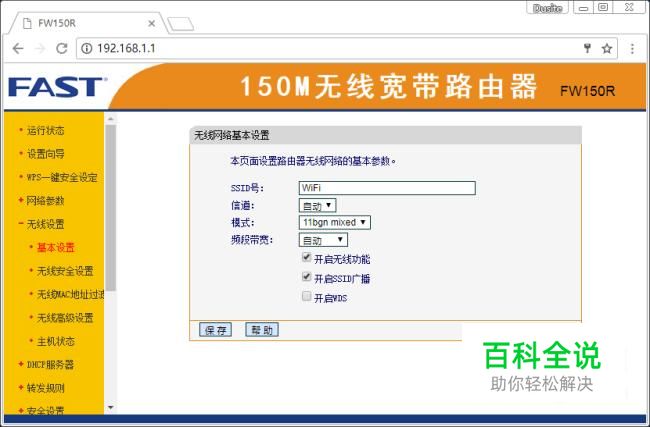Click the sidebar scrollbar up arrow

point(111,119)
